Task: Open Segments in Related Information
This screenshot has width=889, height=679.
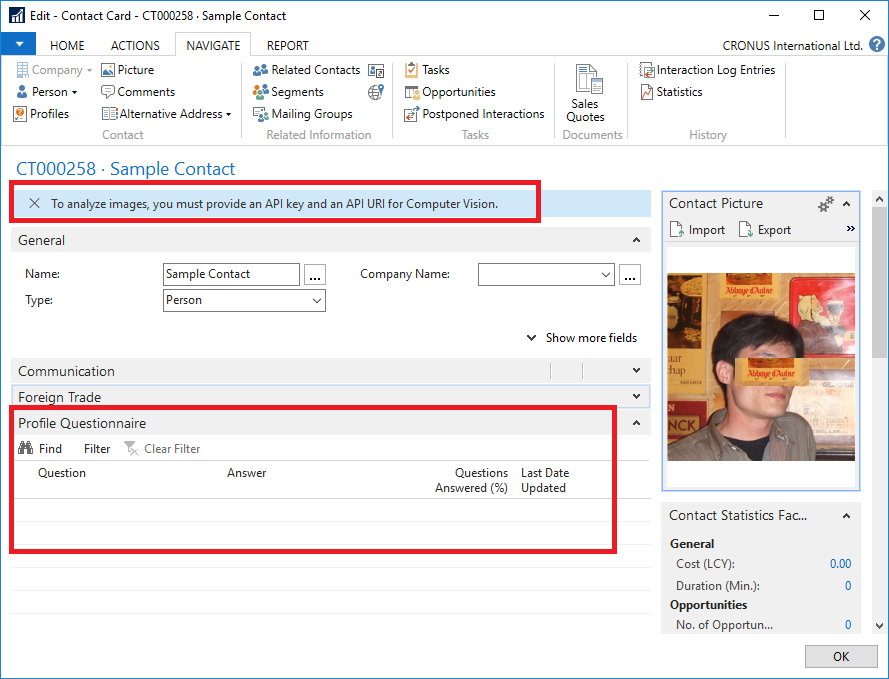Action: point(288,92)
